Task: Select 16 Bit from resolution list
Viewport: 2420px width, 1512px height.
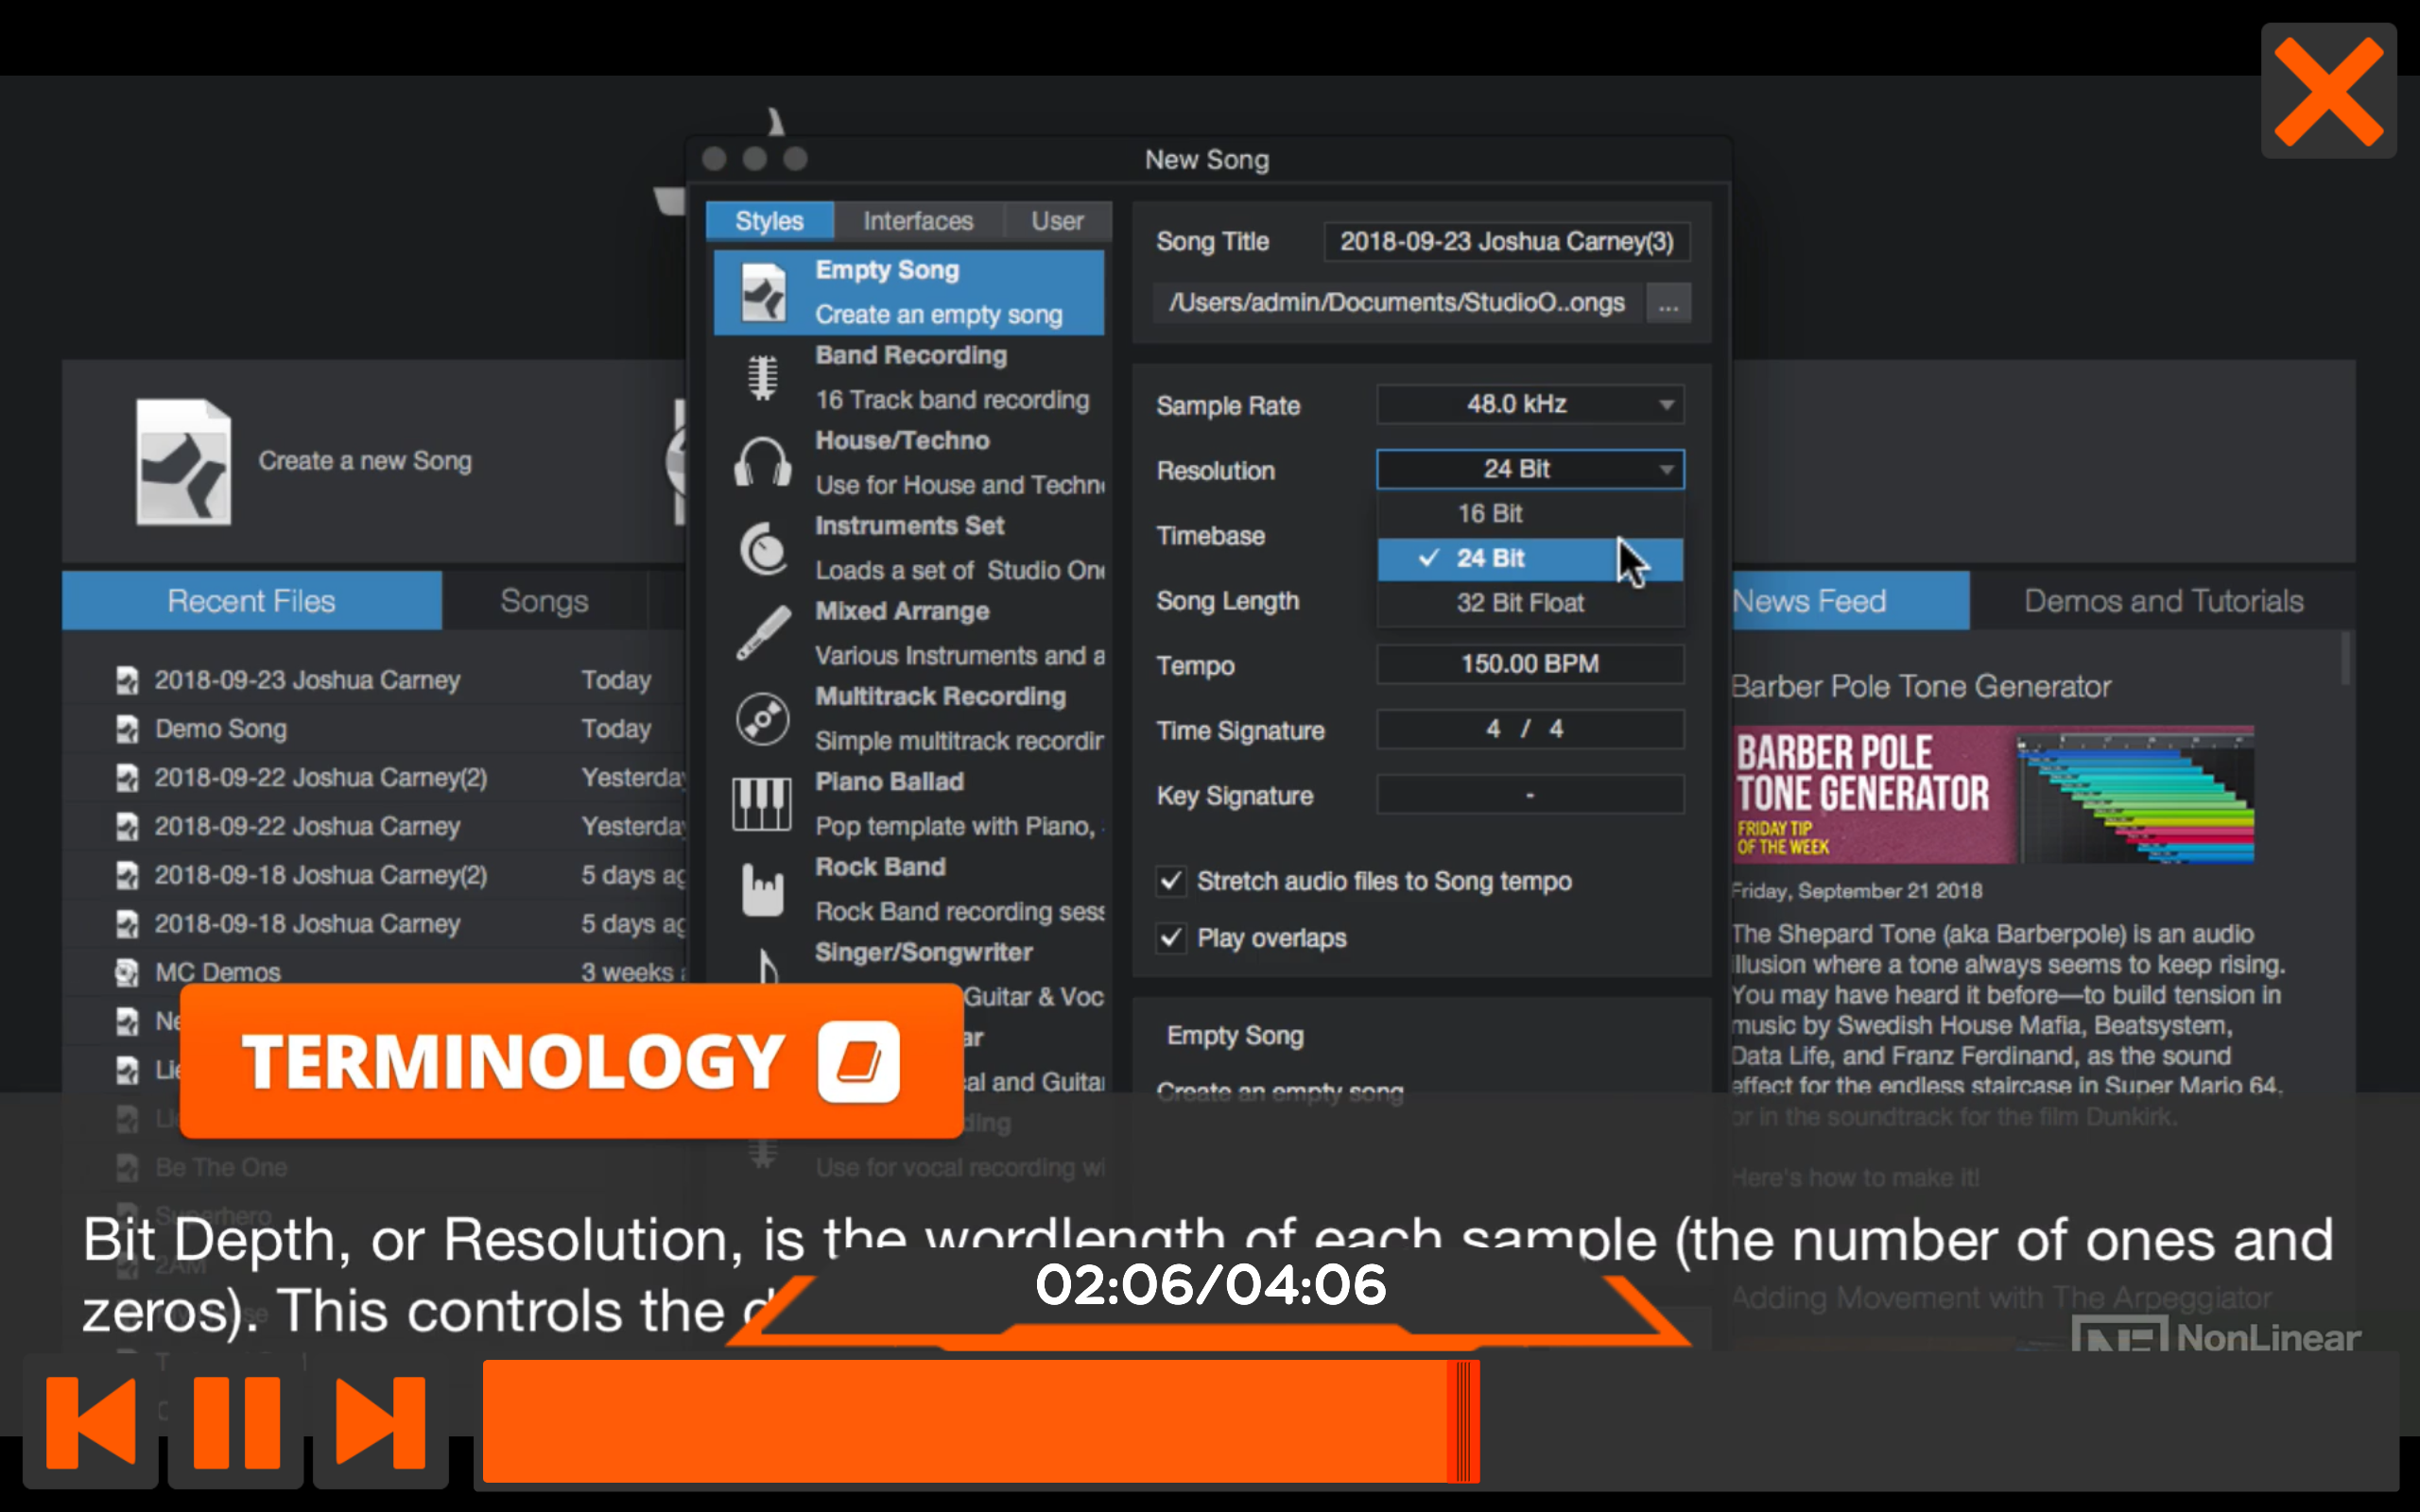Action: pyautogui.click(x=1530, y=514)
